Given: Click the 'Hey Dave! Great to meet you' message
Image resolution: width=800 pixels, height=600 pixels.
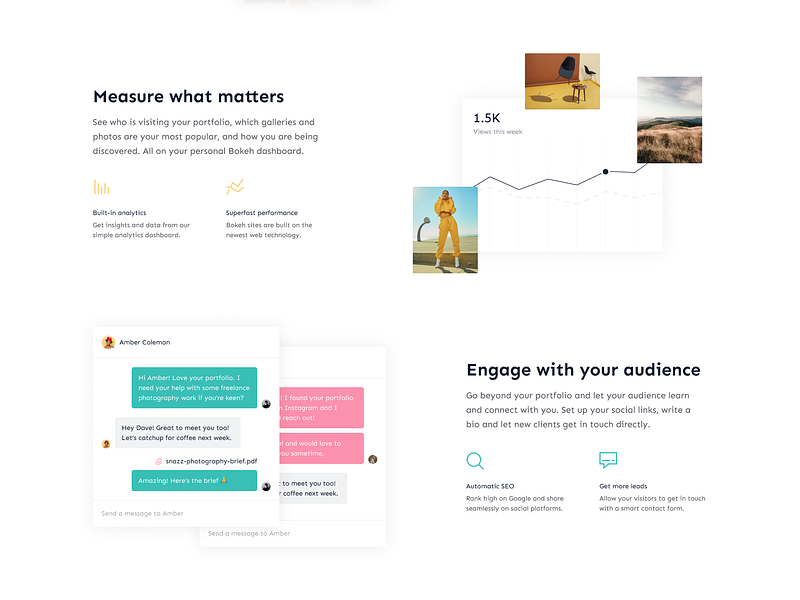Looking at the screenshot, I should click(x=178, y=433).
